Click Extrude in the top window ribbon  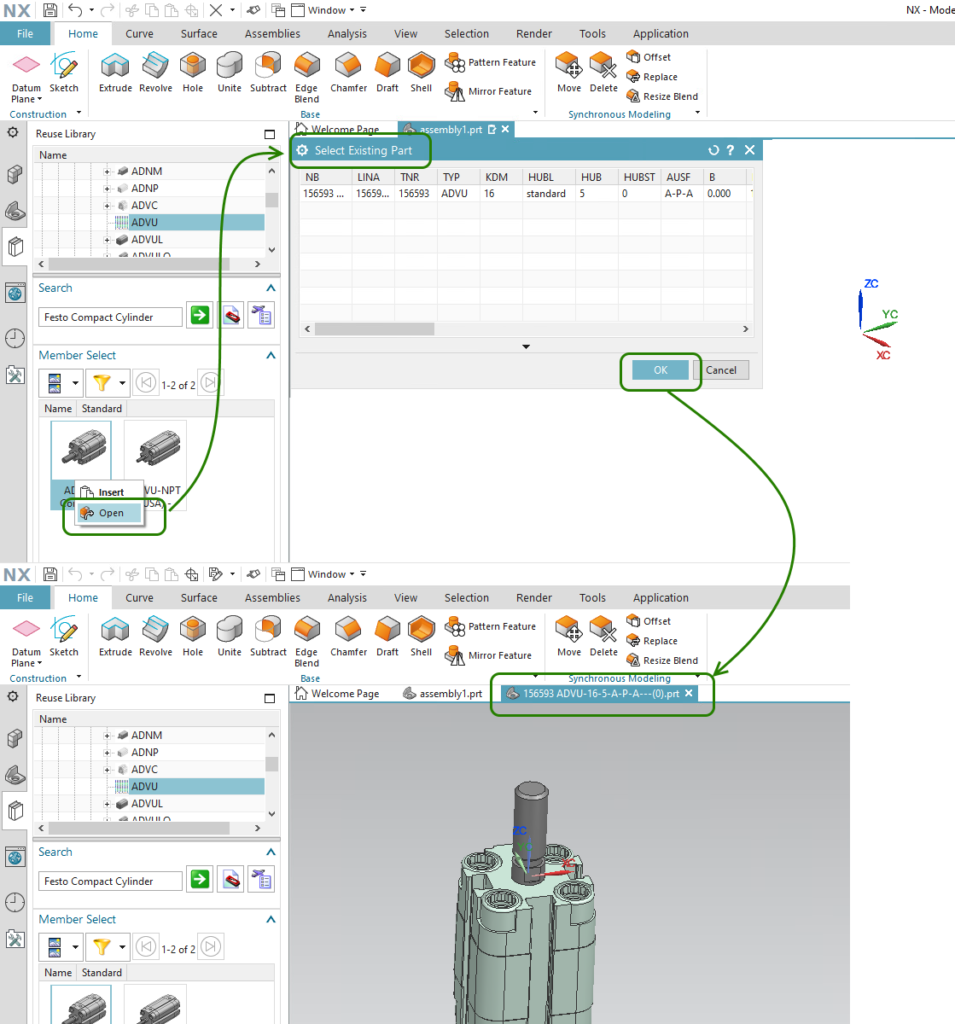coord(116,72)
